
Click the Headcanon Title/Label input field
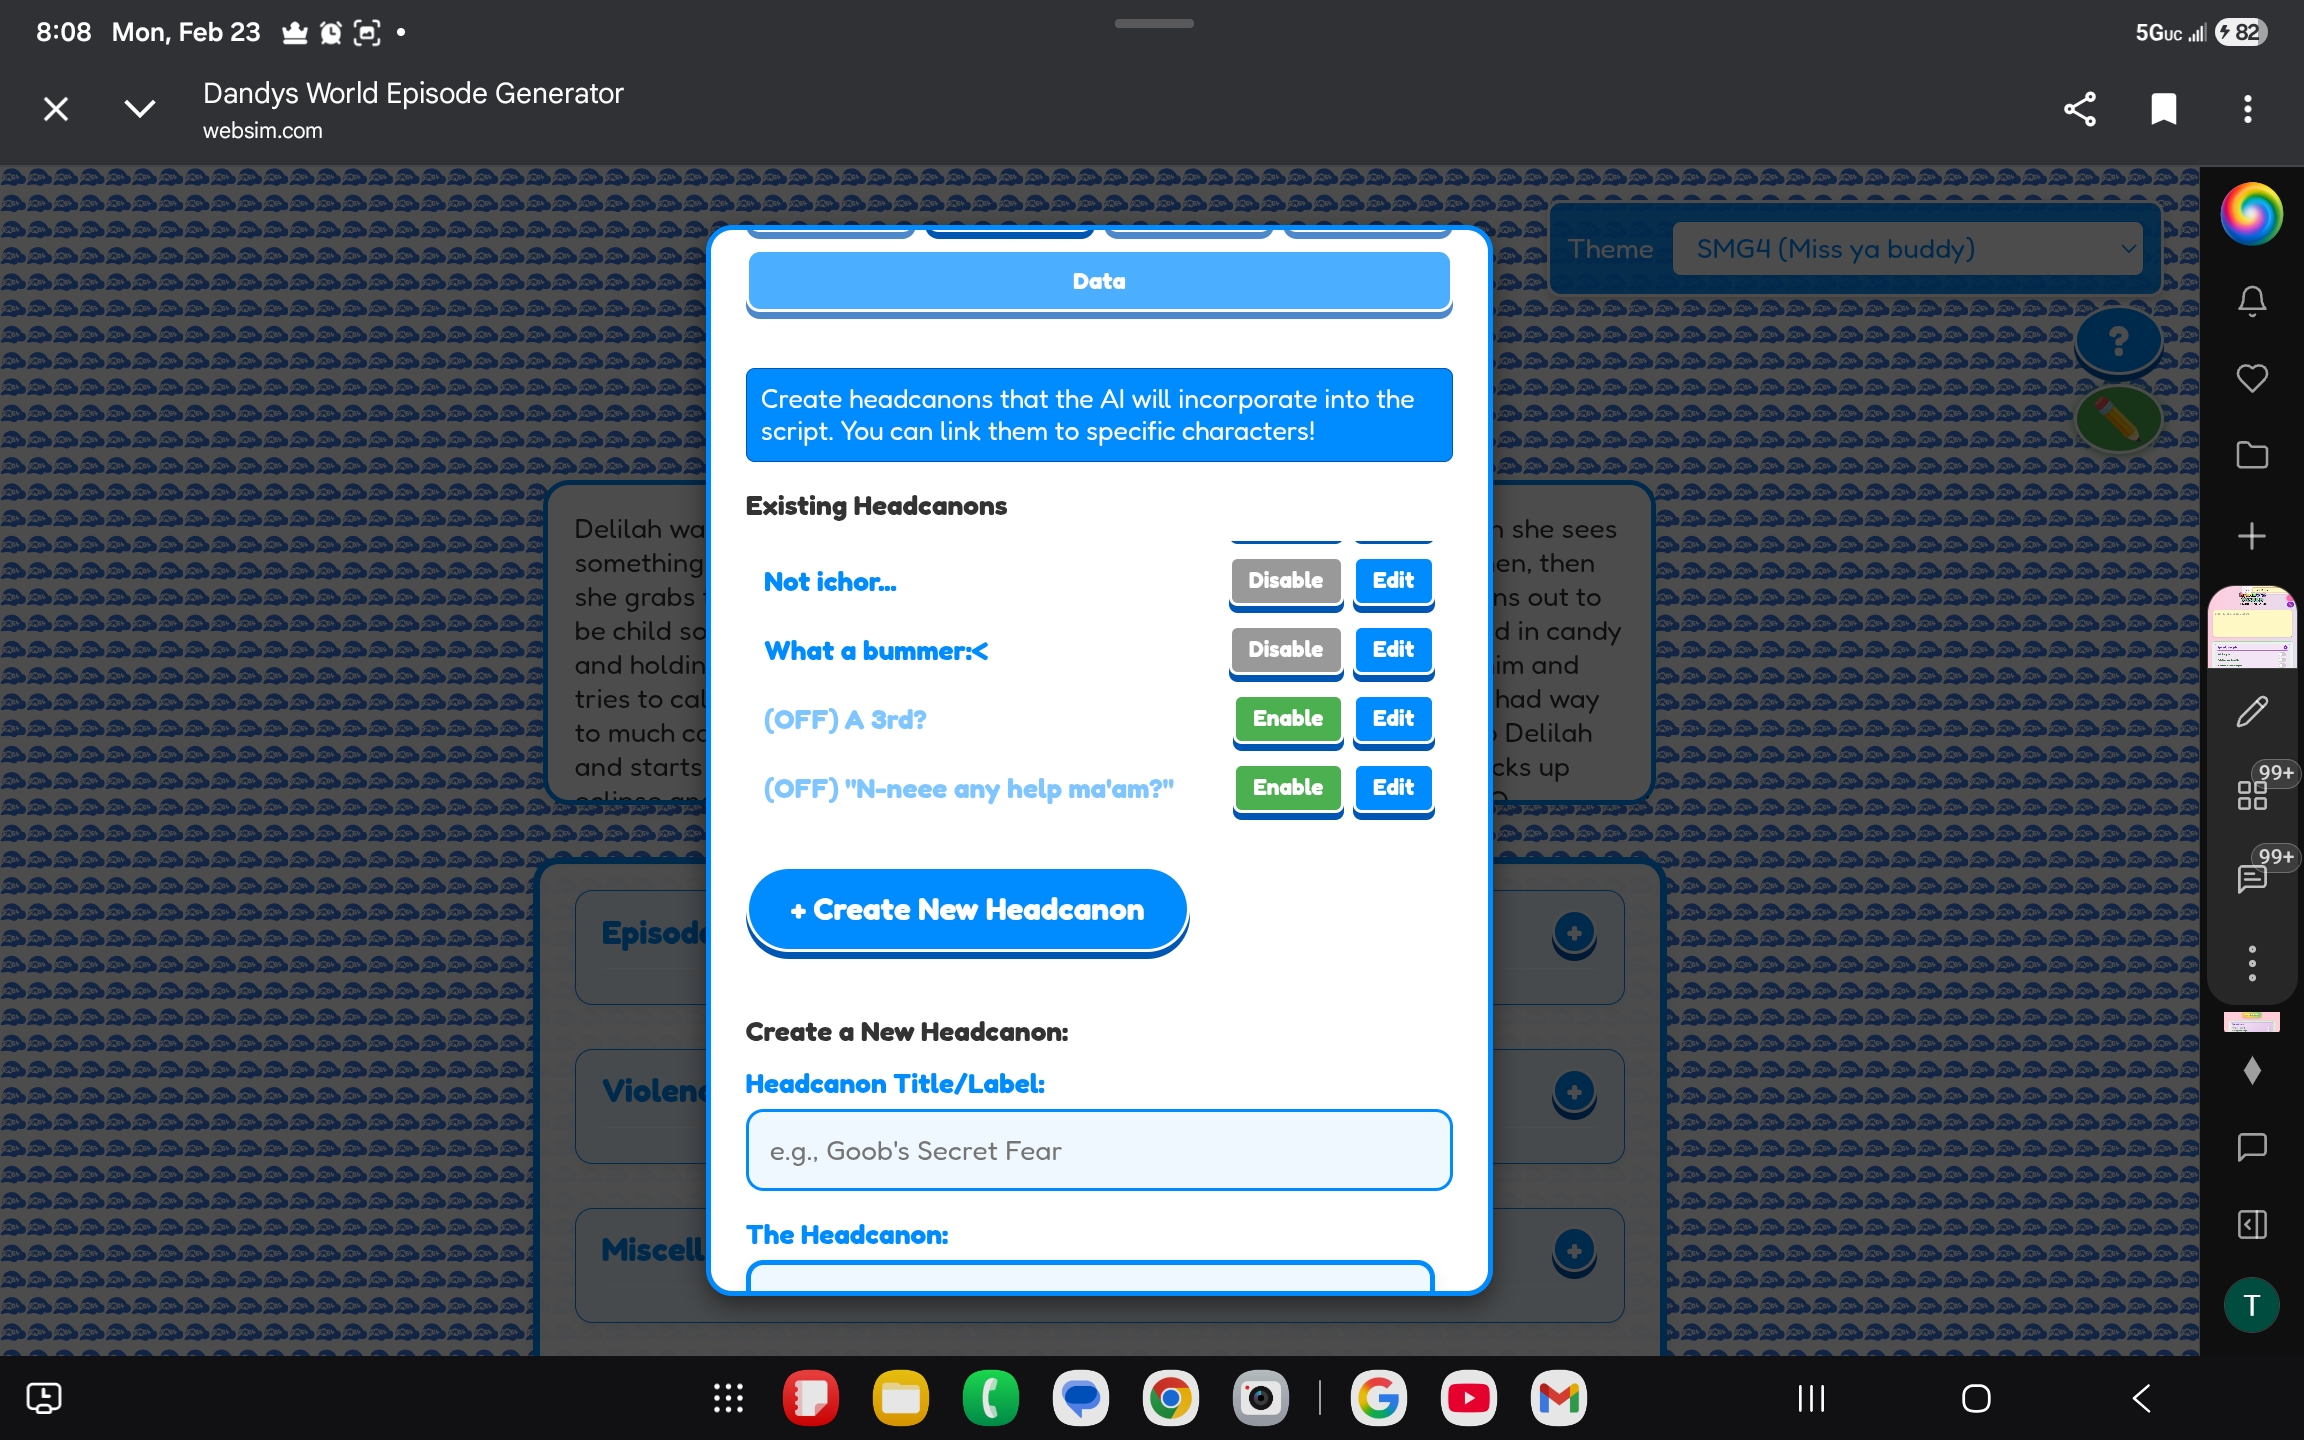[x=1098, y=1151]
